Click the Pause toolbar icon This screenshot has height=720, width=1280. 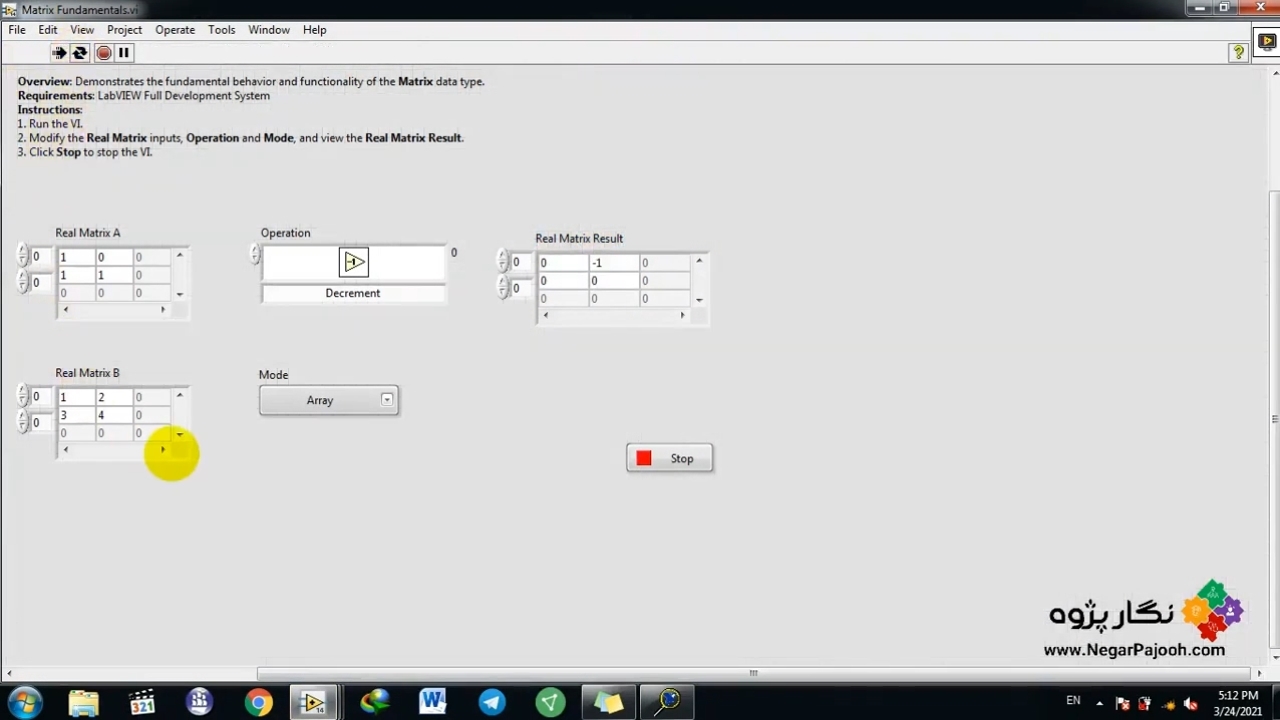coord(124,53)
